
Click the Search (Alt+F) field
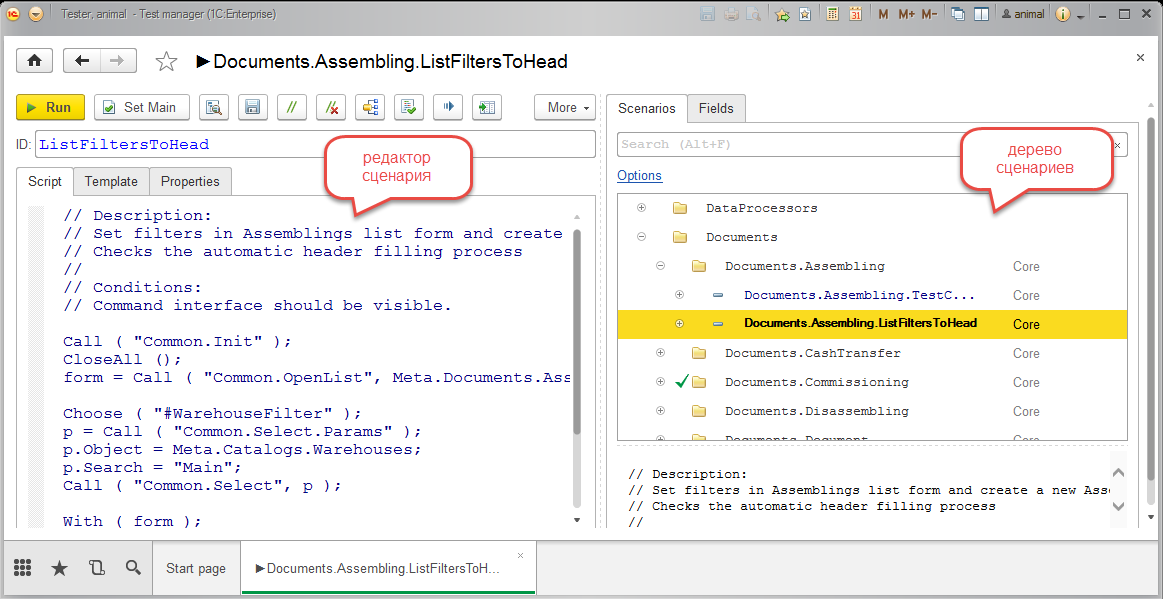pyautogui.click(x=864, y=145)
